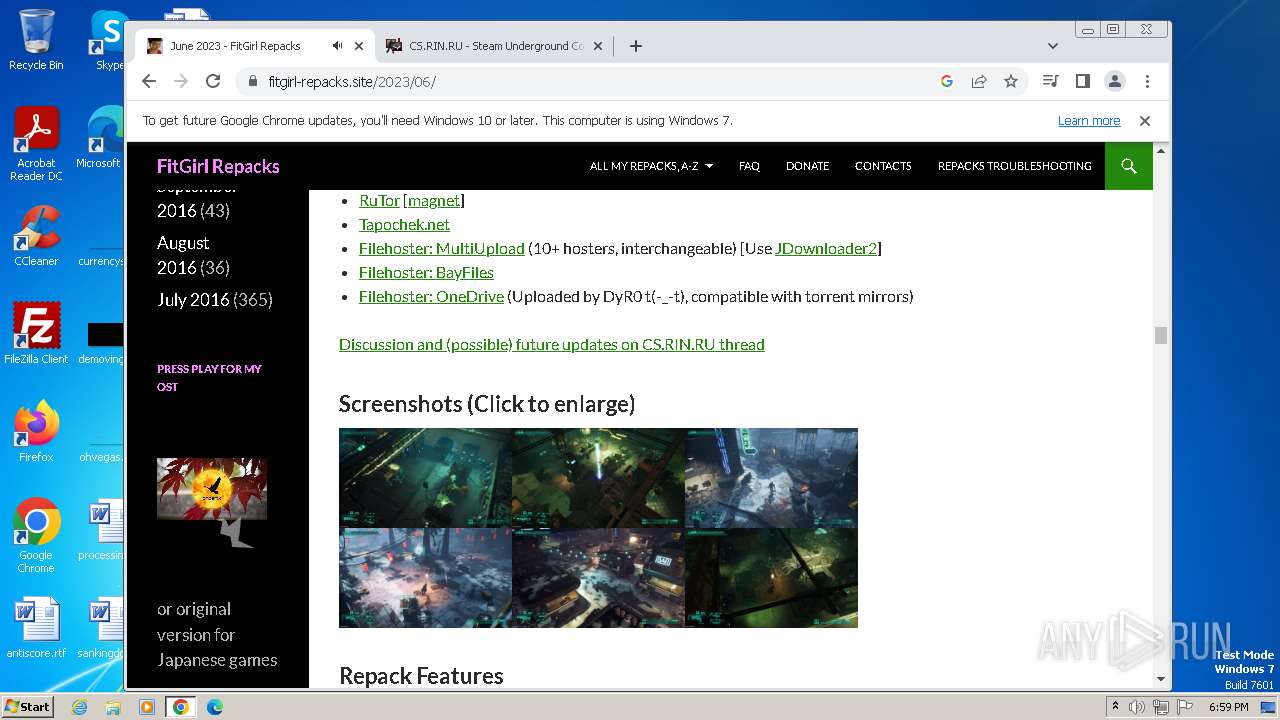Screen dimensions: 1280x720
Task: Close the FitGirl Repacks tab
Action: [359, 46]
